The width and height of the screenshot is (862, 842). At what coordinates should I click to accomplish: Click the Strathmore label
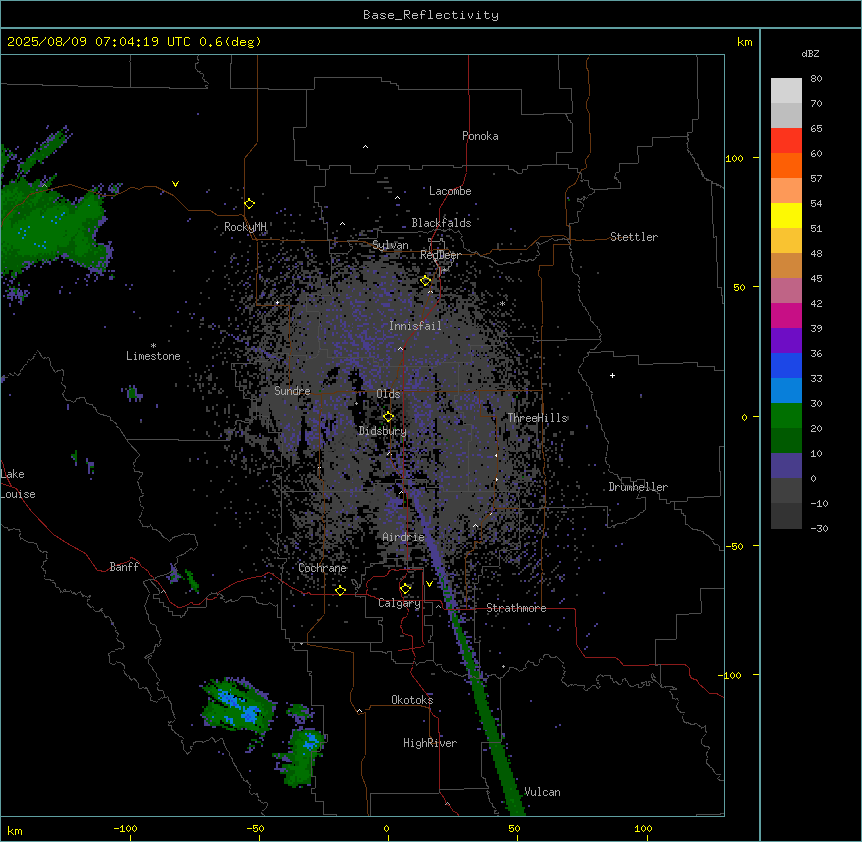[516, 608]
